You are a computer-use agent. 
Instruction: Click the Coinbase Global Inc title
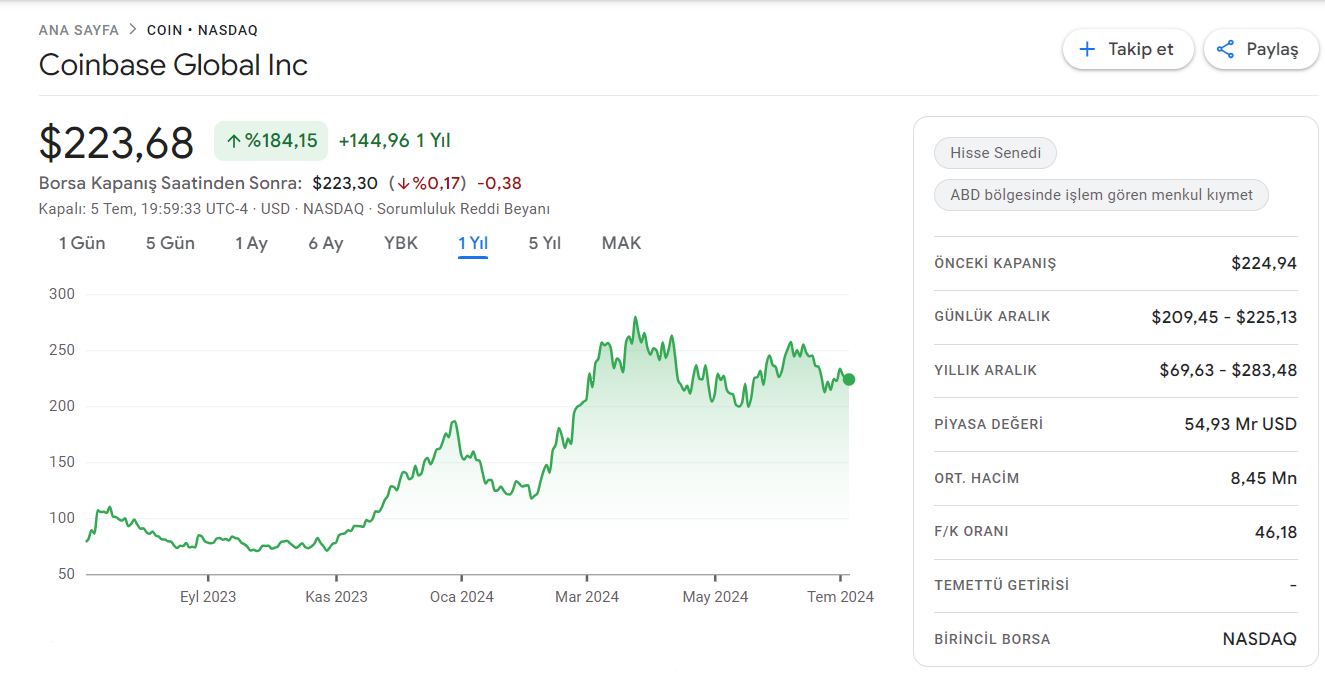pyautogui.click(x=172, y=65)
